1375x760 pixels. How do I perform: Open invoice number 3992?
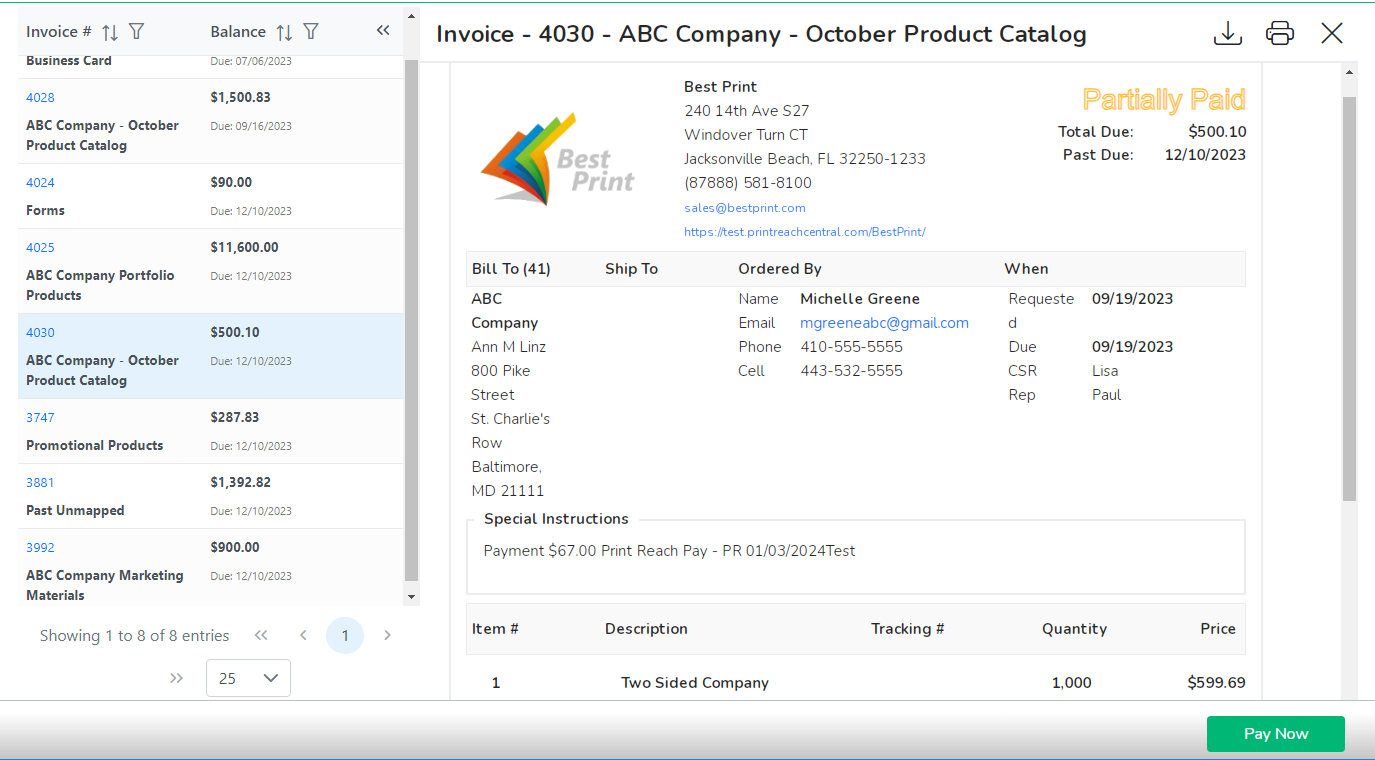[40, 547]
